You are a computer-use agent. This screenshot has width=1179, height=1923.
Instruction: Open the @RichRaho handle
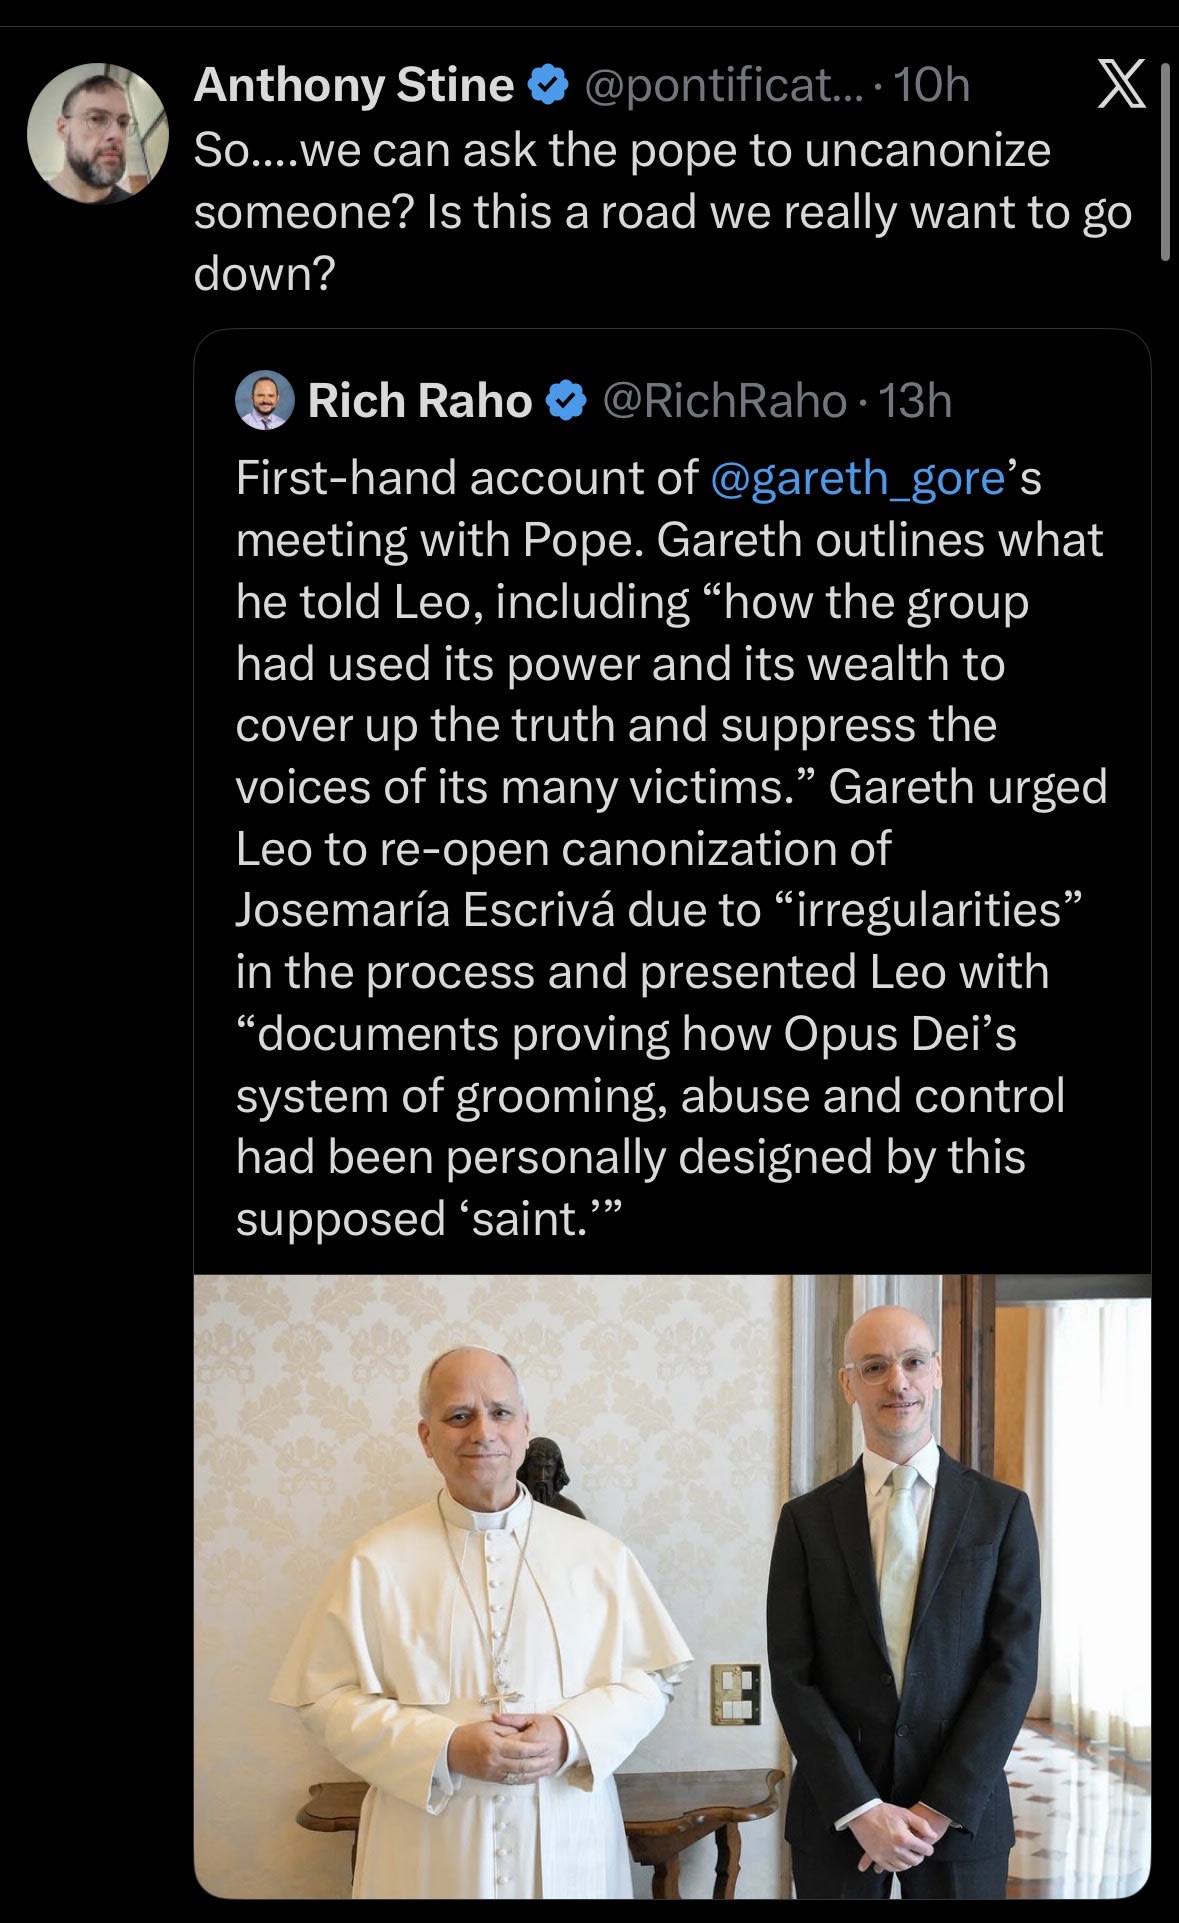[725, 401]
